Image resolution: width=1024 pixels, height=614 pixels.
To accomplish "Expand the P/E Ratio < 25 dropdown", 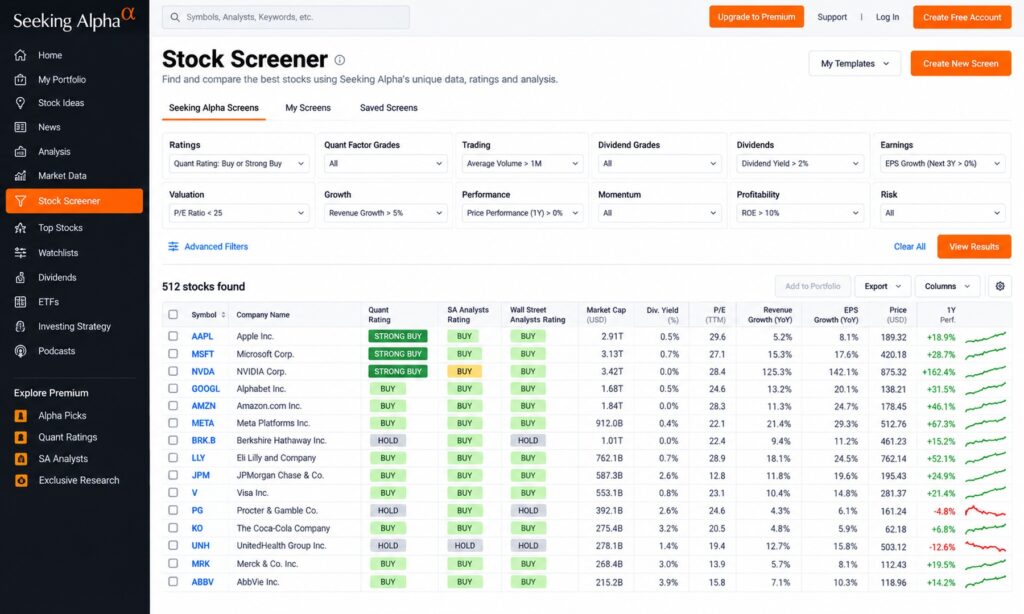I will [x=238, y=213].
